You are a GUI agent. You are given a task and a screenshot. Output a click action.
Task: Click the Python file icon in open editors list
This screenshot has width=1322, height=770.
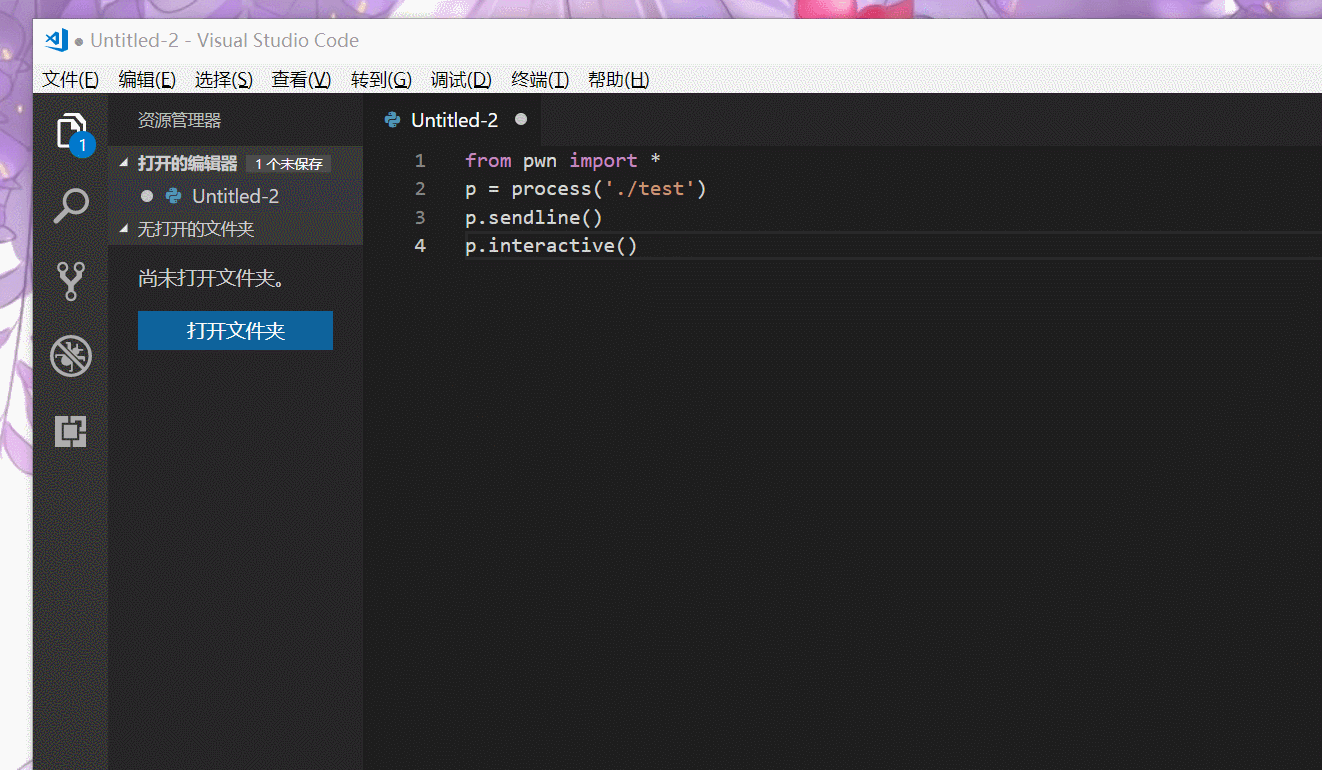tap(174, 196)
